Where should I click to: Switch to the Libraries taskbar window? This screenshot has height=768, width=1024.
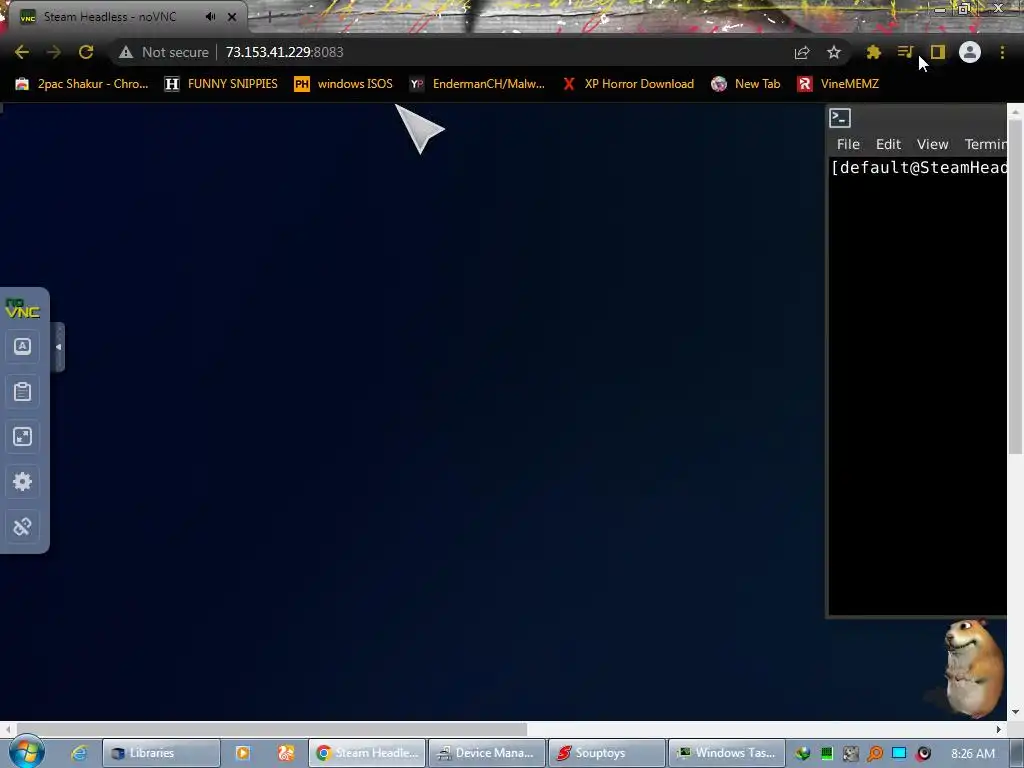161,753
